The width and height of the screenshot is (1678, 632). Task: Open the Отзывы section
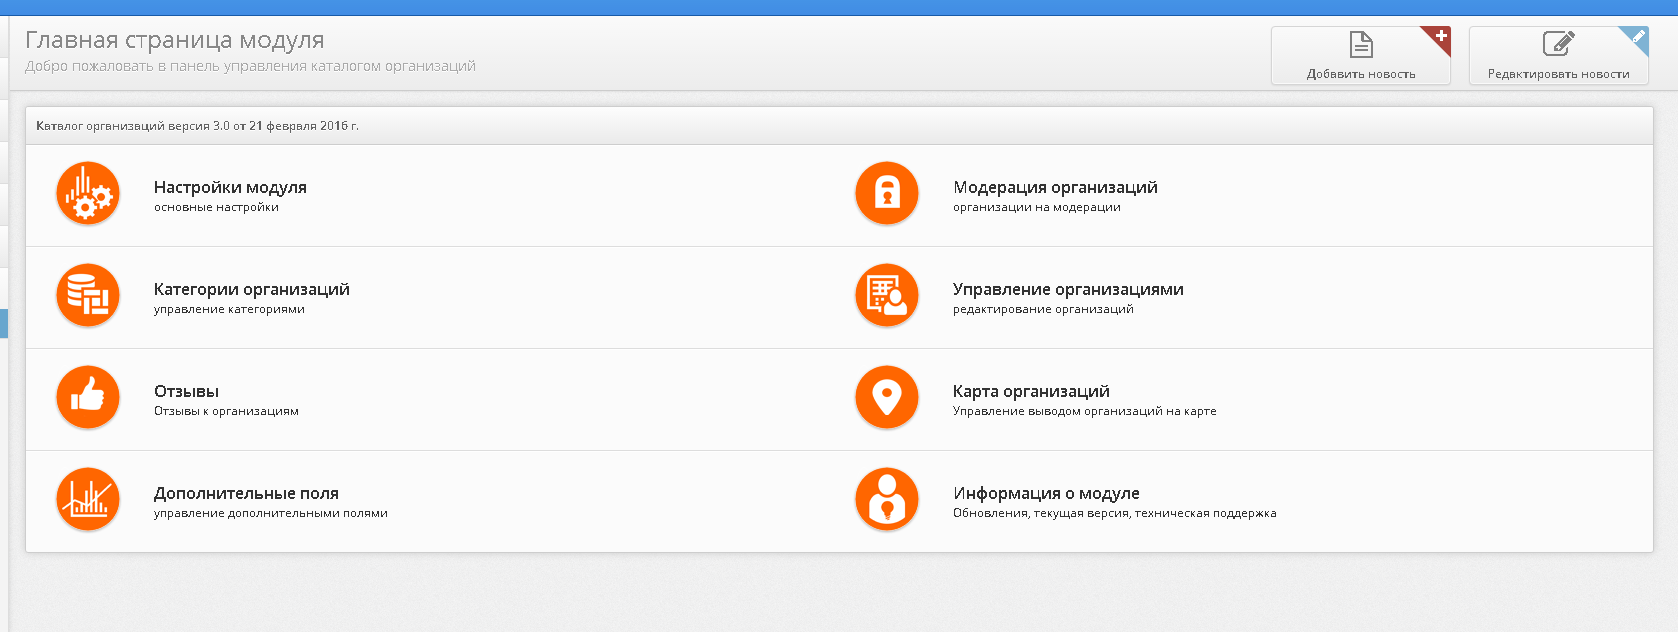coord(186,391)
